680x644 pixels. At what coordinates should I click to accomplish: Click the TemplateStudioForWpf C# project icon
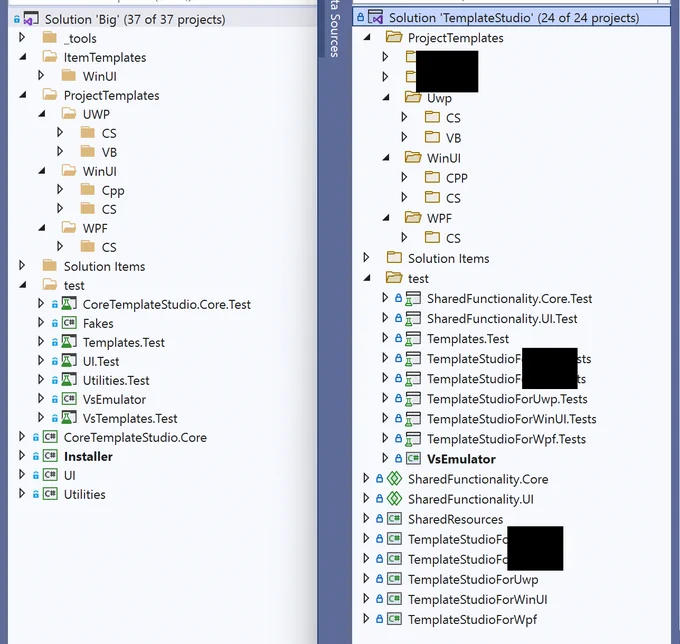pos(394,619)
